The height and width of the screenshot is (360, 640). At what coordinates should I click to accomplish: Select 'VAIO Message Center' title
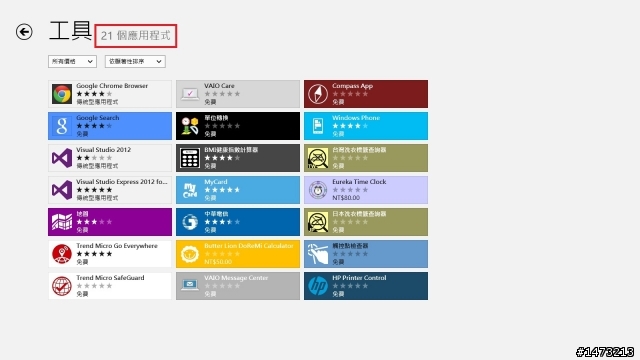tap(236, 278)
